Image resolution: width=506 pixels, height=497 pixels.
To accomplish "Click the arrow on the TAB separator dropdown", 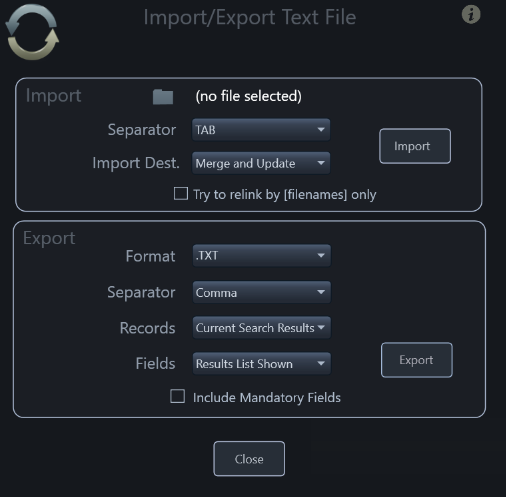I will click(321, 129).
